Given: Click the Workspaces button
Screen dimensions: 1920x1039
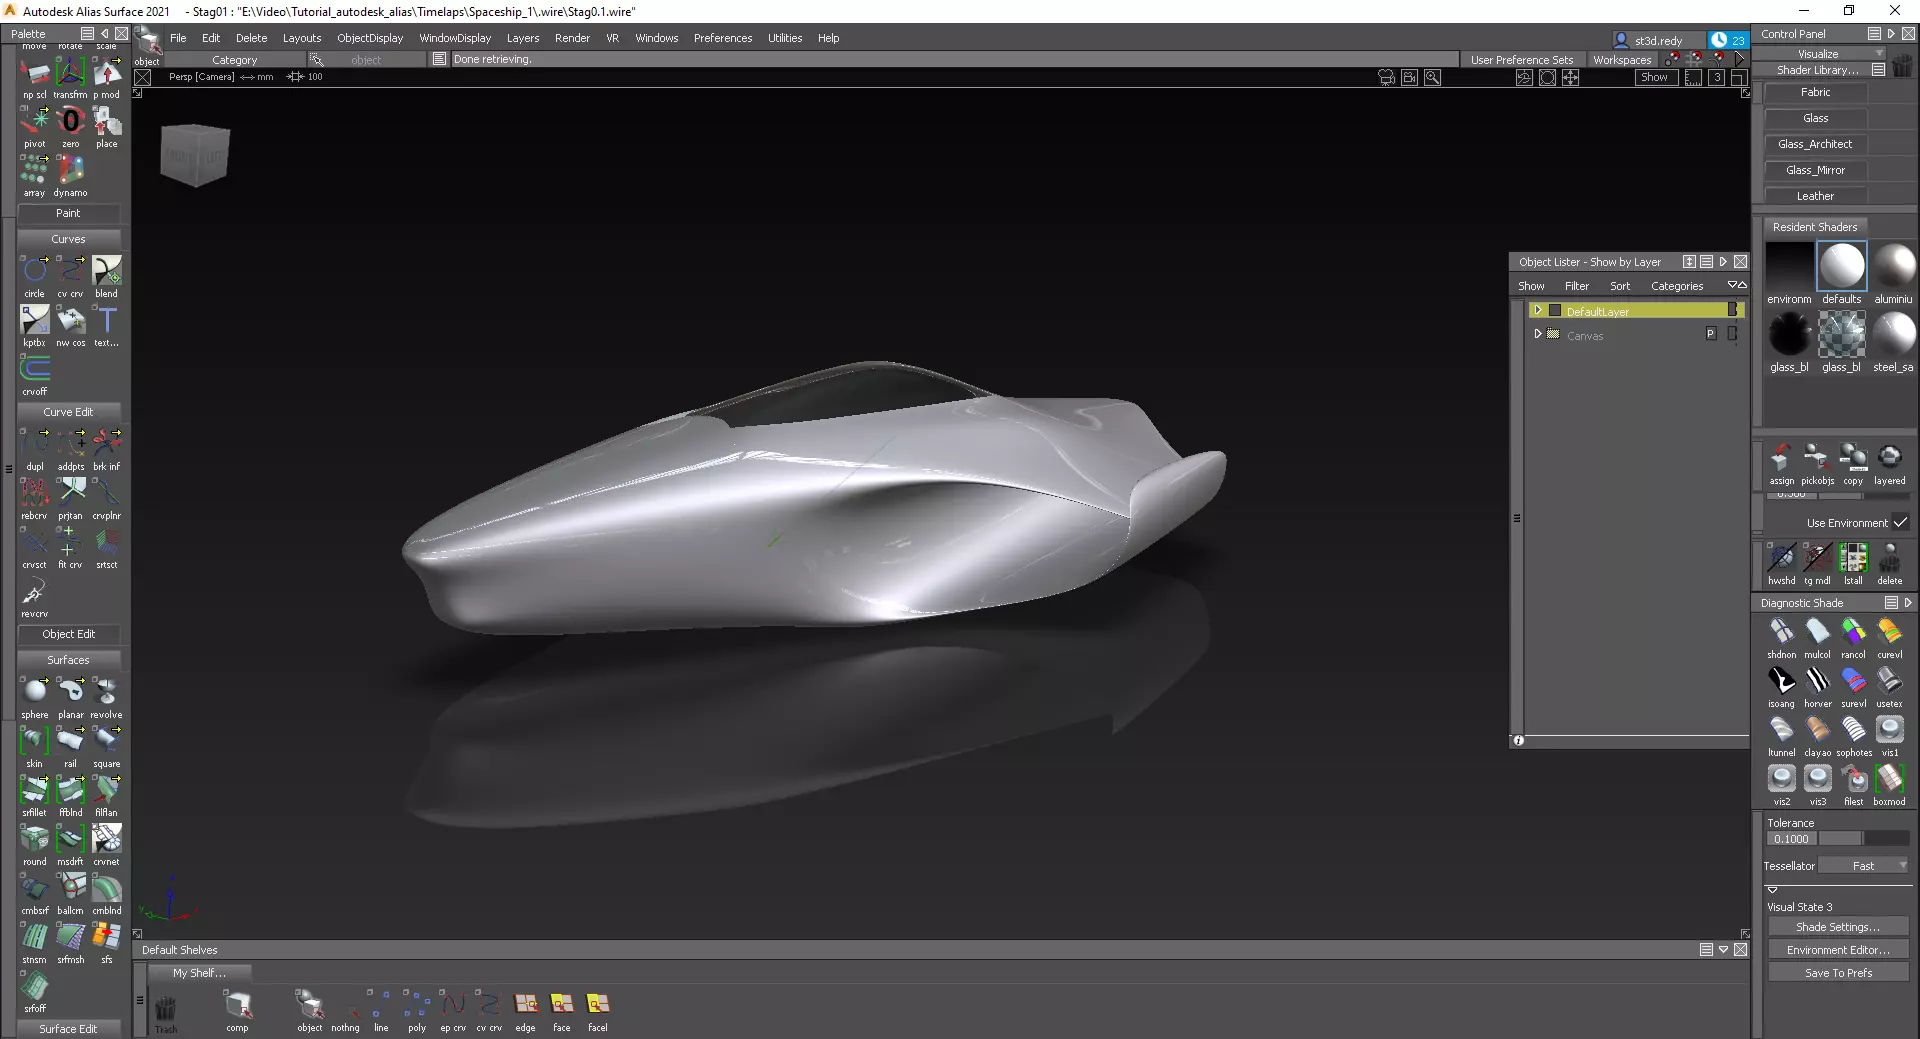Looking at the screenshot, I should pos(1622,60).
